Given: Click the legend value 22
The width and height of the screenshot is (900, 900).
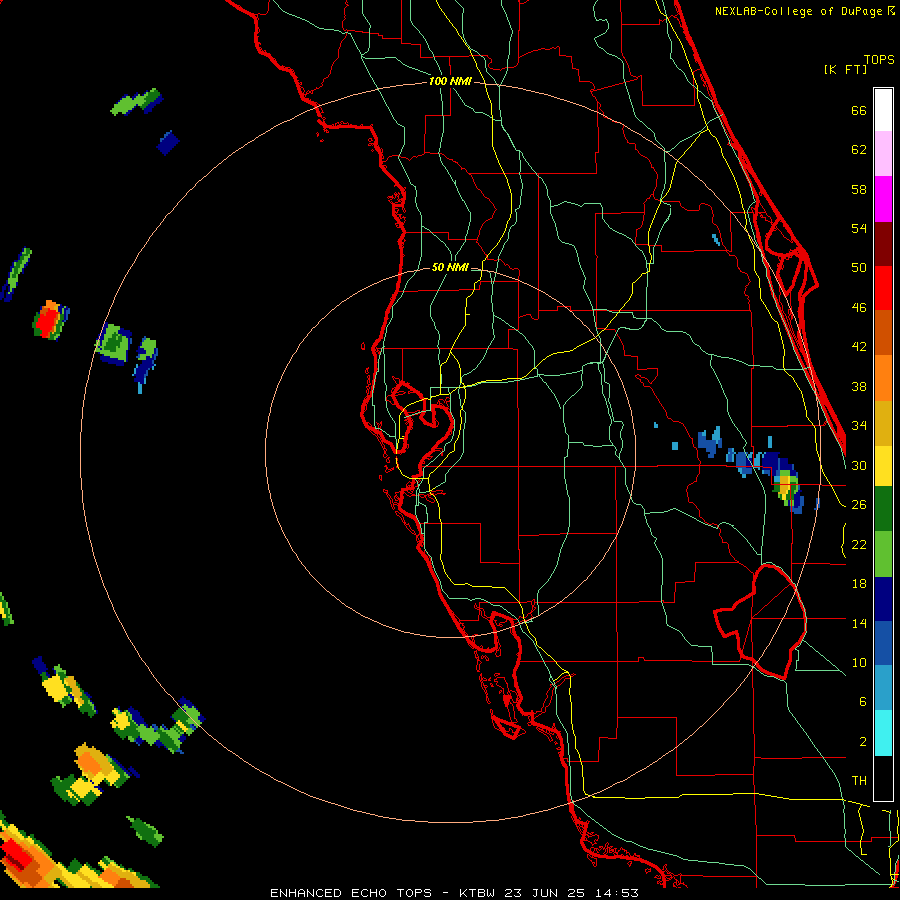Looking at the screenshot, I should 859,544.
